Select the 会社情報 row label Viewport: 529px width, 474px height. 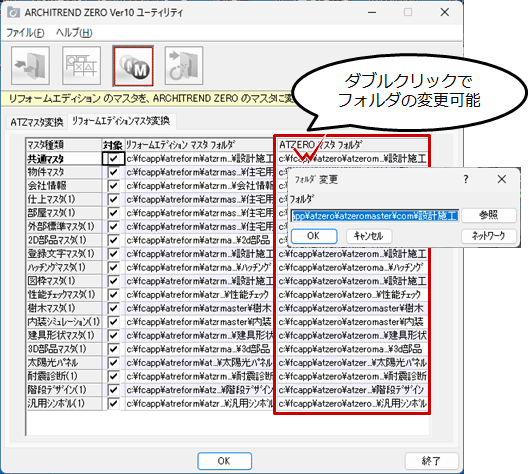point(64,186)
